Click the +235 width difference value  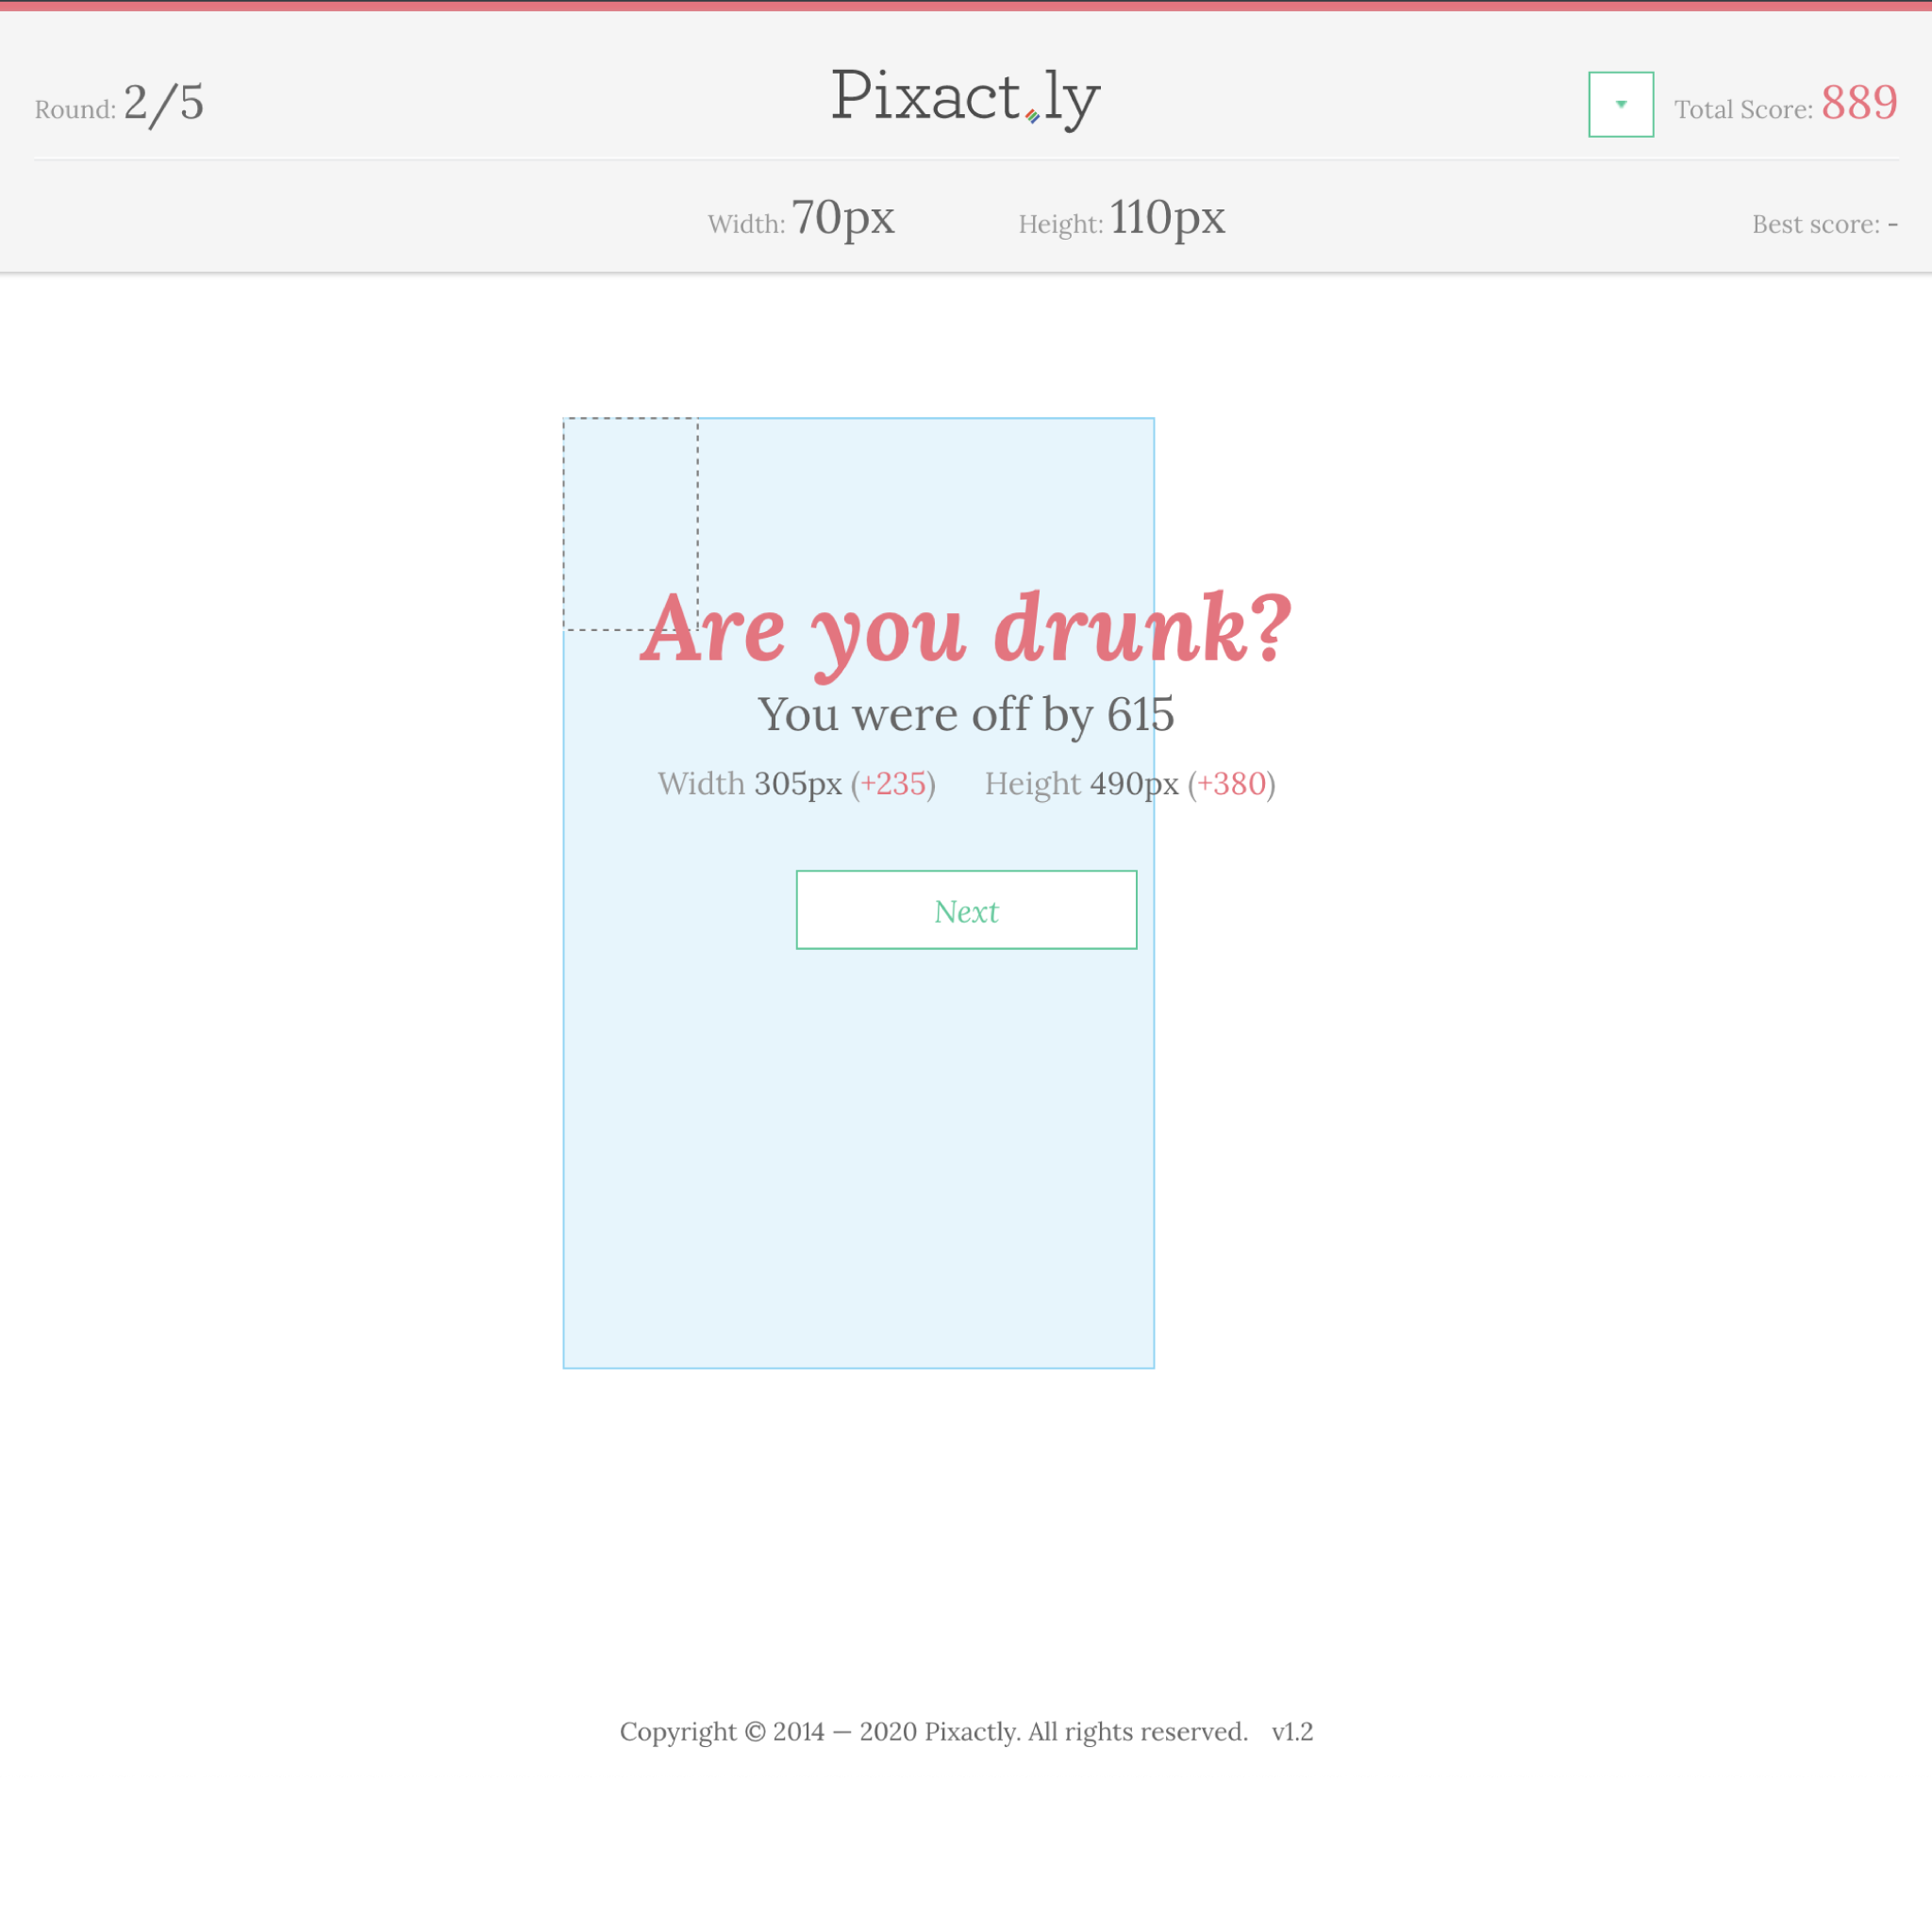(x=893, y=784)
